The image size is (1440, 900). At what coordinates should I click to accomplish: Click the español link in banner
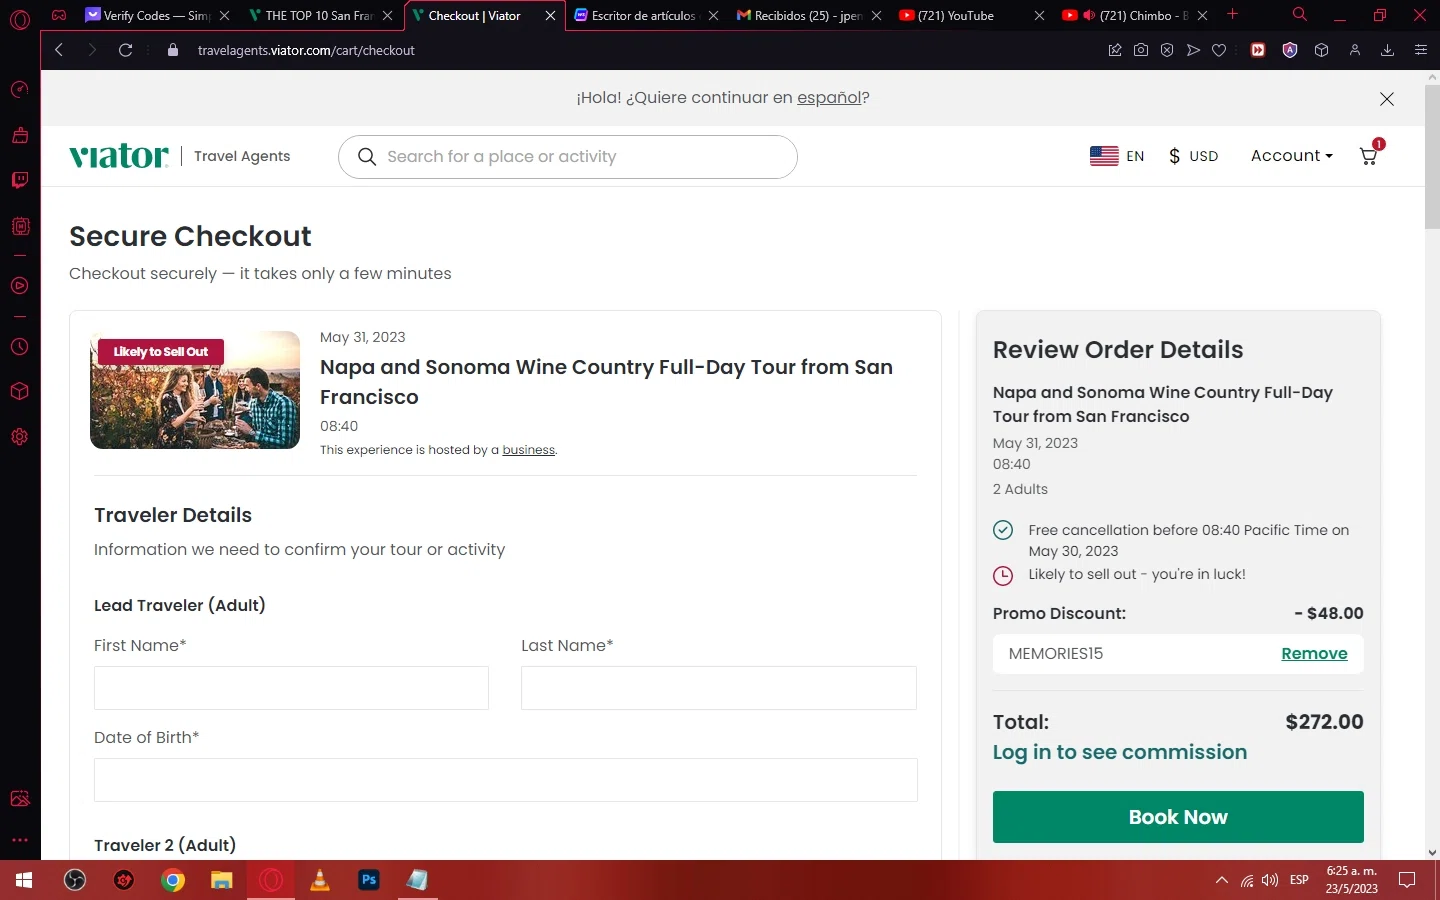pos(829,98)
